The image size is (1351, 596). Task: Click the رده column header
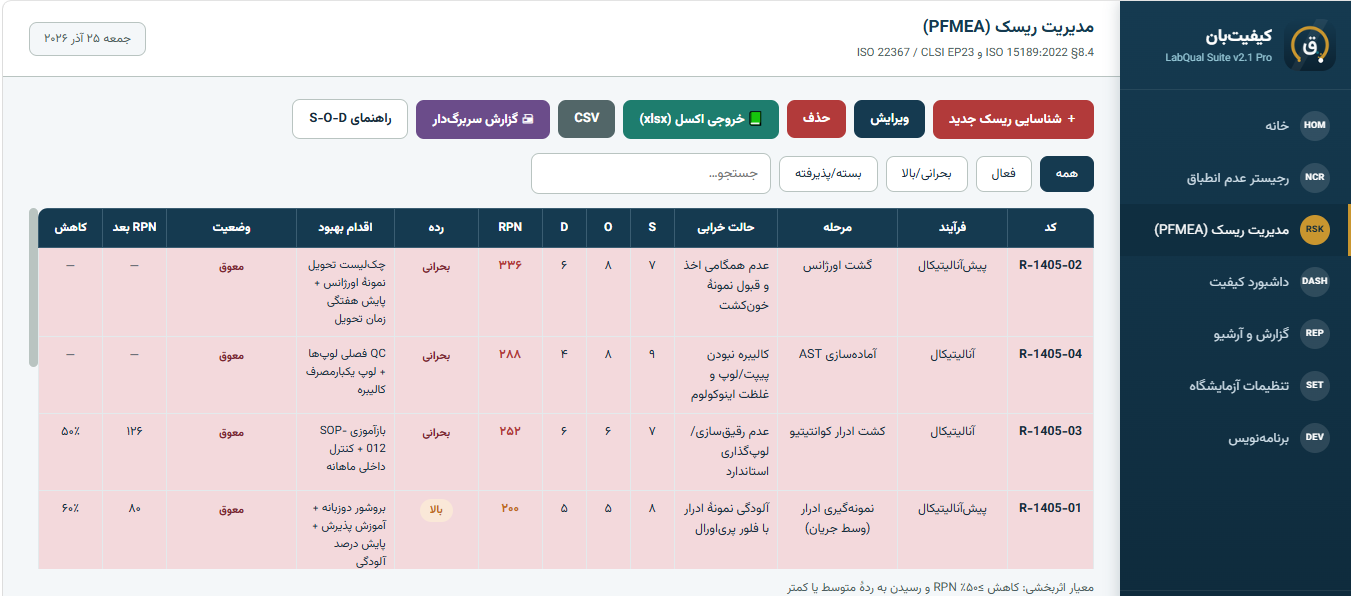click(436, 228)
